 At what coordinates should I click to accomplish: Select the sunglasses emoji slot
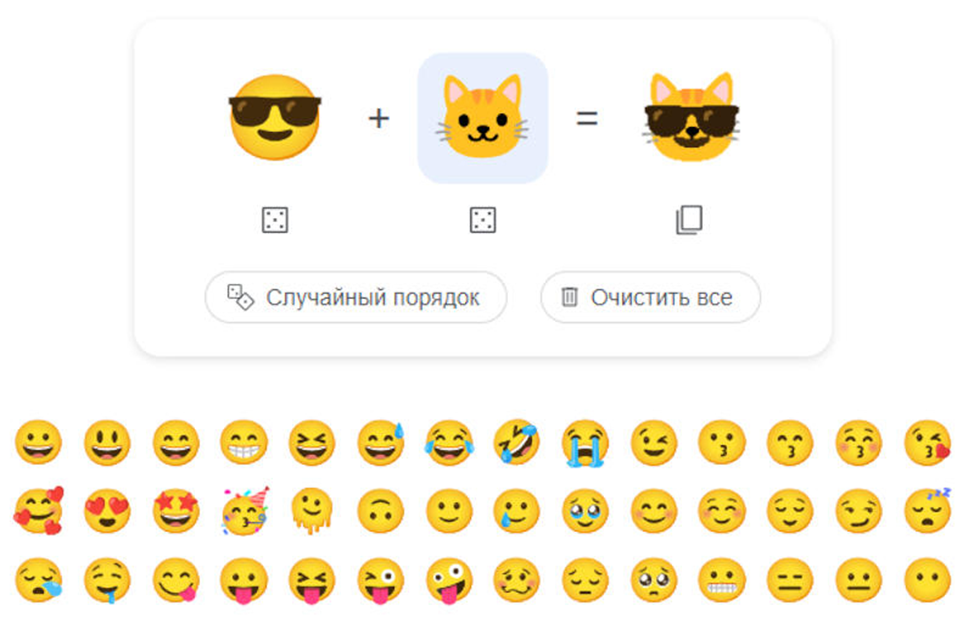tap(275, 117)
